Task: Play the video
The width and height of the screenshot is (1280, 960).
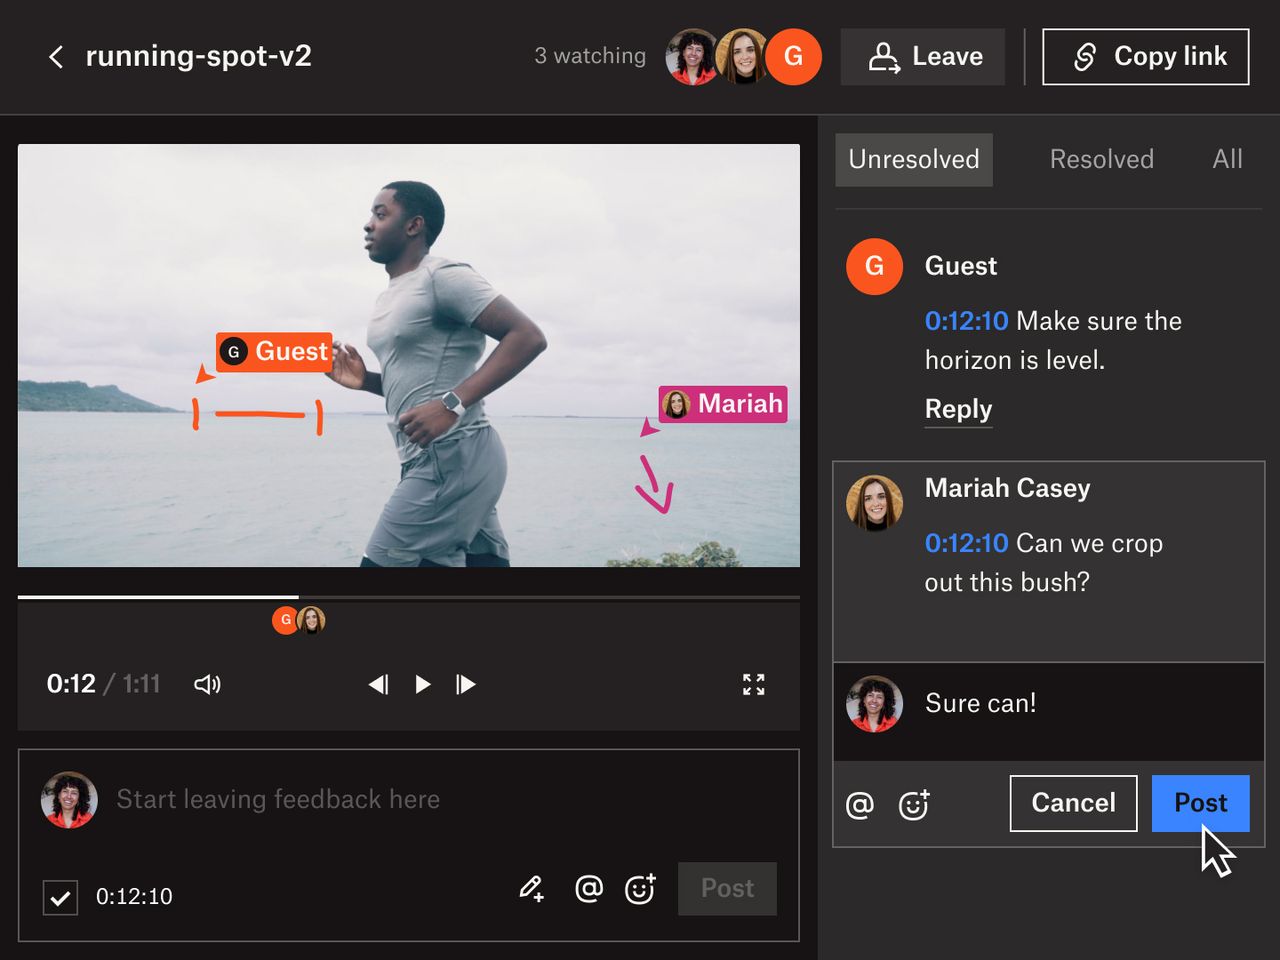Action: pyautogui.click(x=422, y=684)
